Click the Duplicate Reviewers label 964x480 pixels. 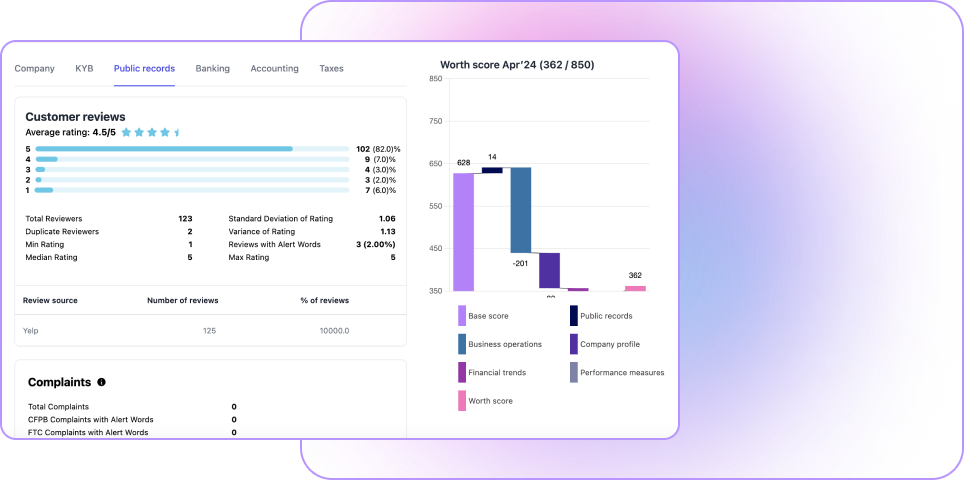pyautogui.click(x=62, y=232)
